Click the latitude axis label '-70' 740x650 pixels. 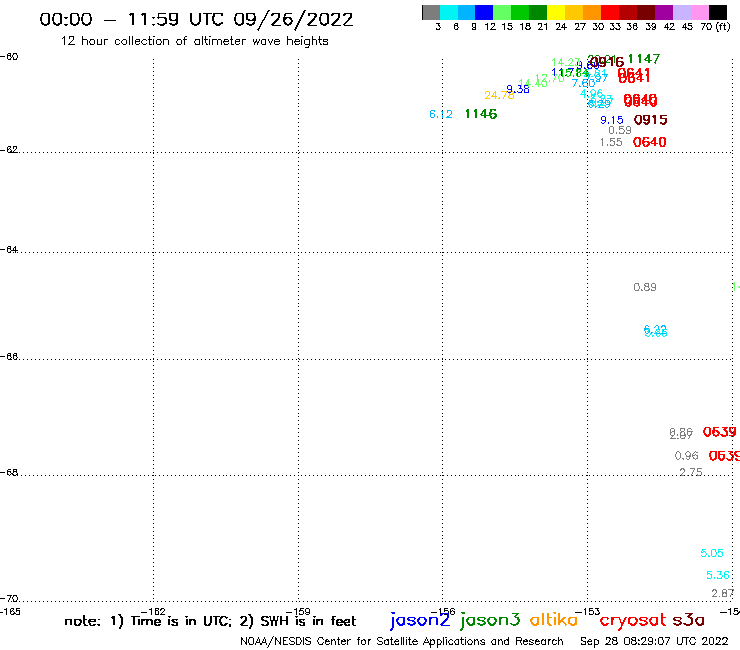pyautogui.click(x=9, y=599)
